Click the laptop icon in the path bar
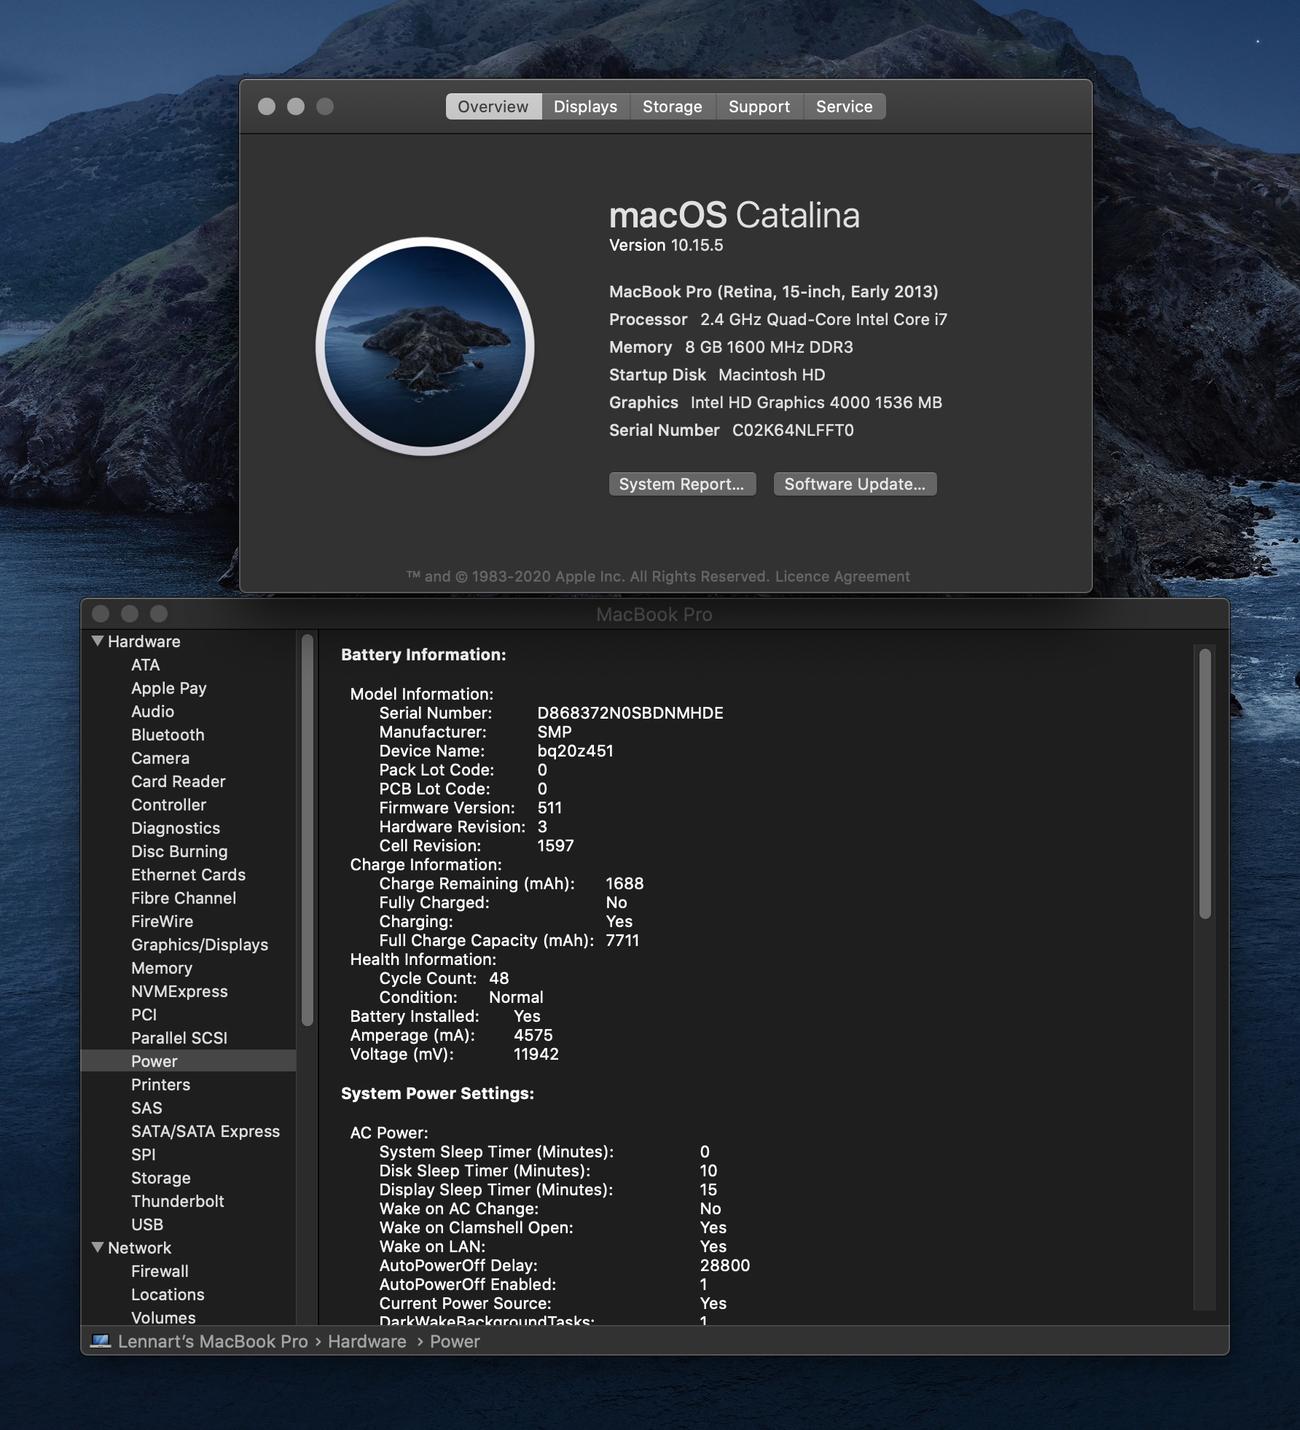This screenshot has height=1430, width=1300. point(100,1341)
